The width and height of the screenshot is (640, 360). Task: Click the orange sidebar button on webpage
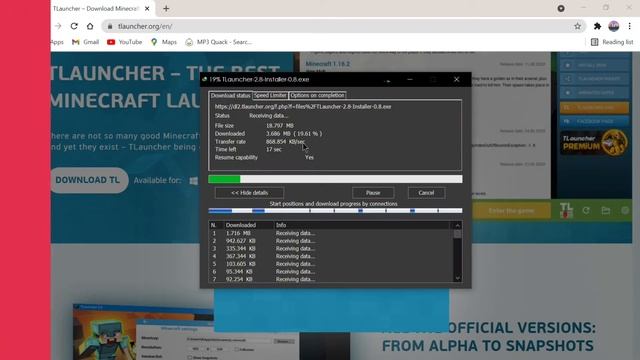click(x=594, y=107)
